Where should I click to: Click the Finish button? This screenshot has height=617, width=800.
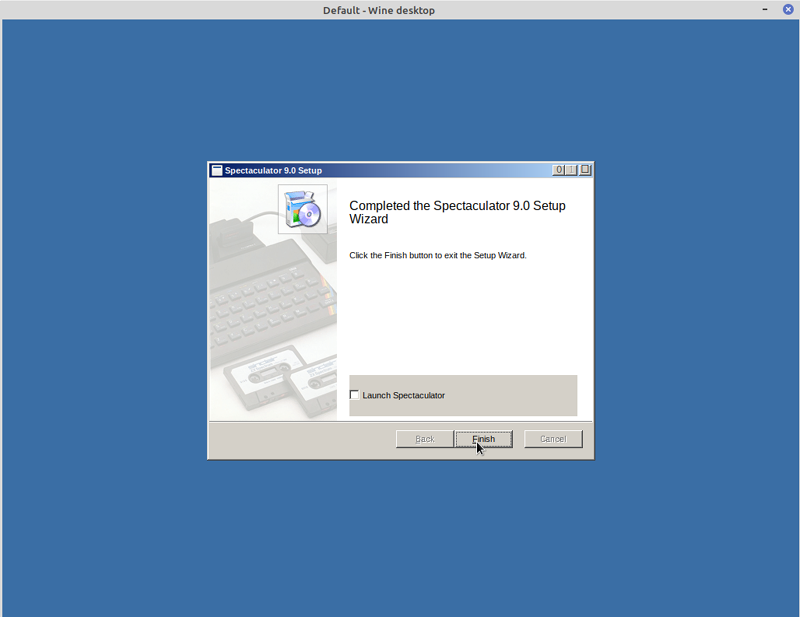click(483, 439)
